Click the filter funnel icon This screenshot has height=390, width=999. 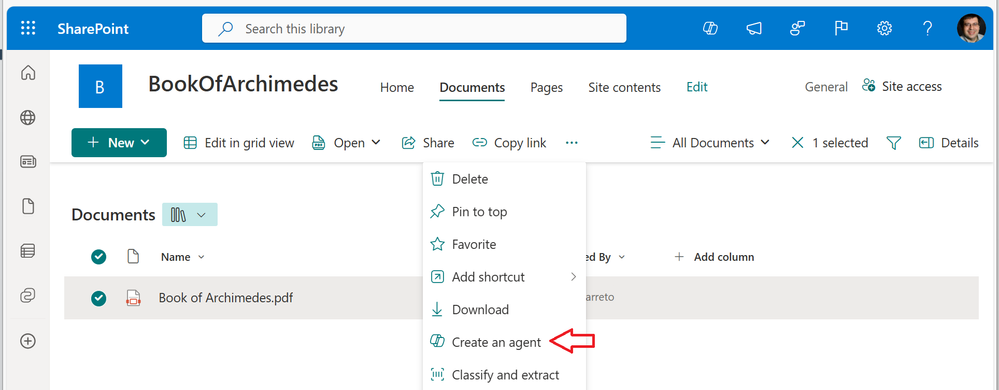pos(894,143)
